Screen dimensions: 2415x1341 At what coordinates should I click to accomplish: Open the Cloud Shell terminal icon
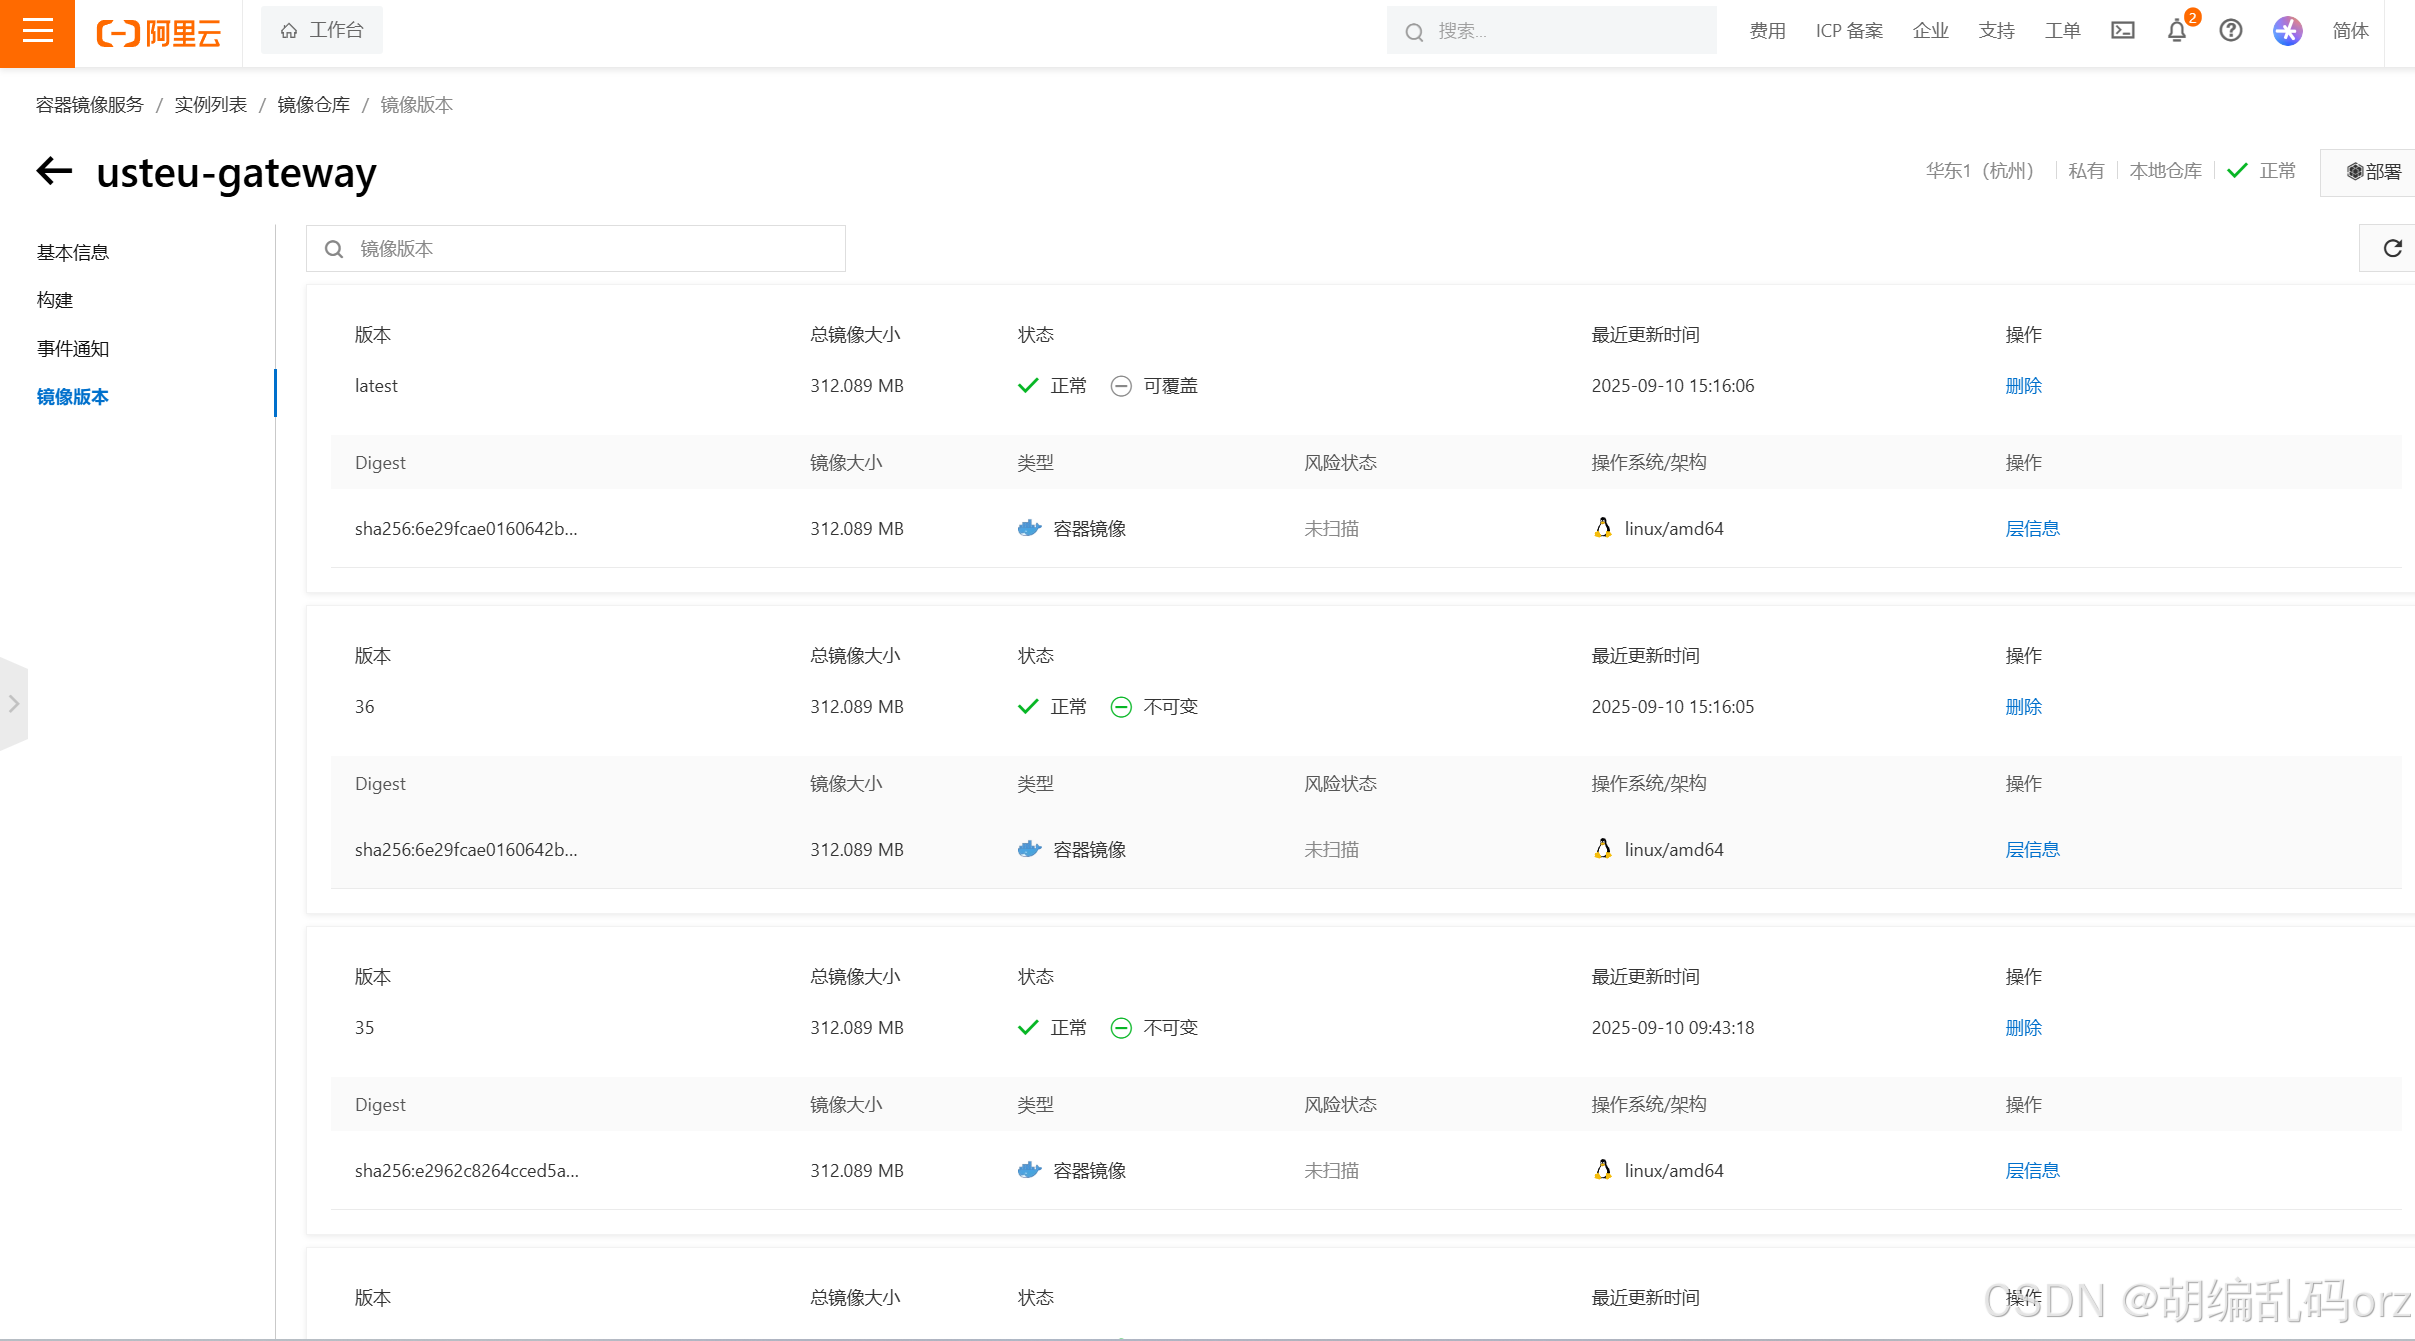[2122, 31]
